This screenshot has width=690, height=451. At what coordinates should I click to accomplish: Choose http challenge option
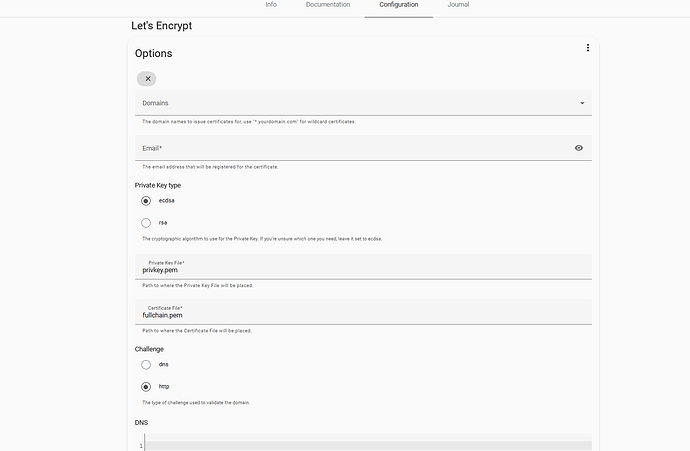pos(146,387)
